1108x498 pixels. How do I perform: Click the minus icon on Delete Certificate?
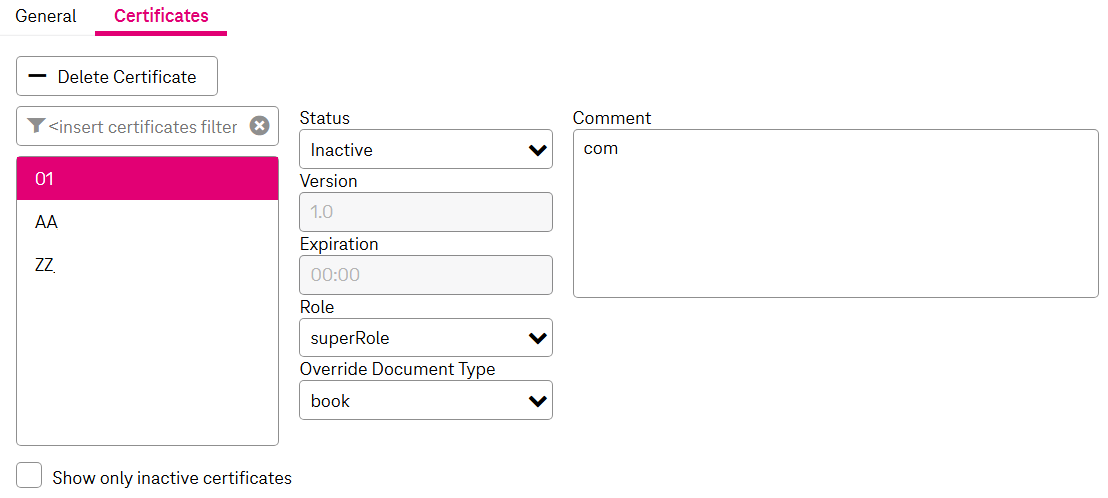click(37, 77)
